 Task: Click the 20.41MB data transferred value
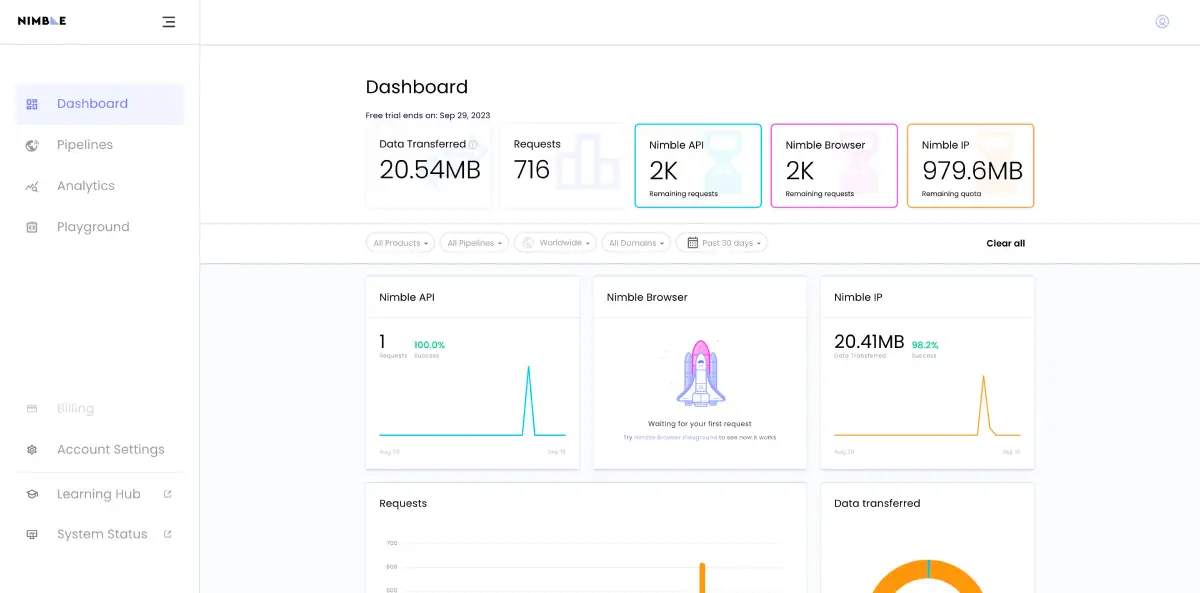(x=869, y=342)
